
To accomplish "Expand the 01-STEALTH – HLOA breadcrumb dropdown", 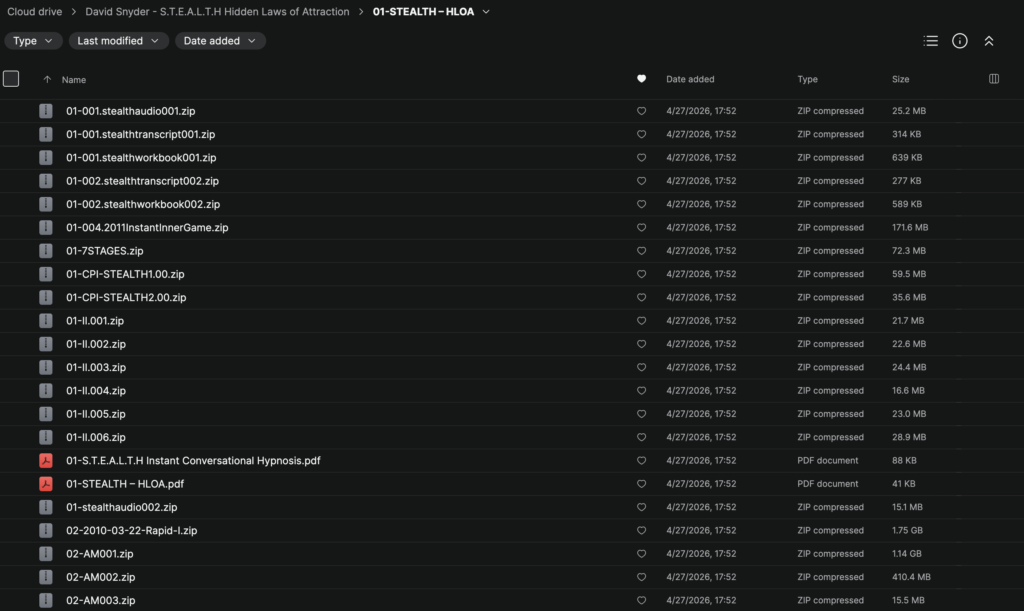I will (x=486, y=12).
